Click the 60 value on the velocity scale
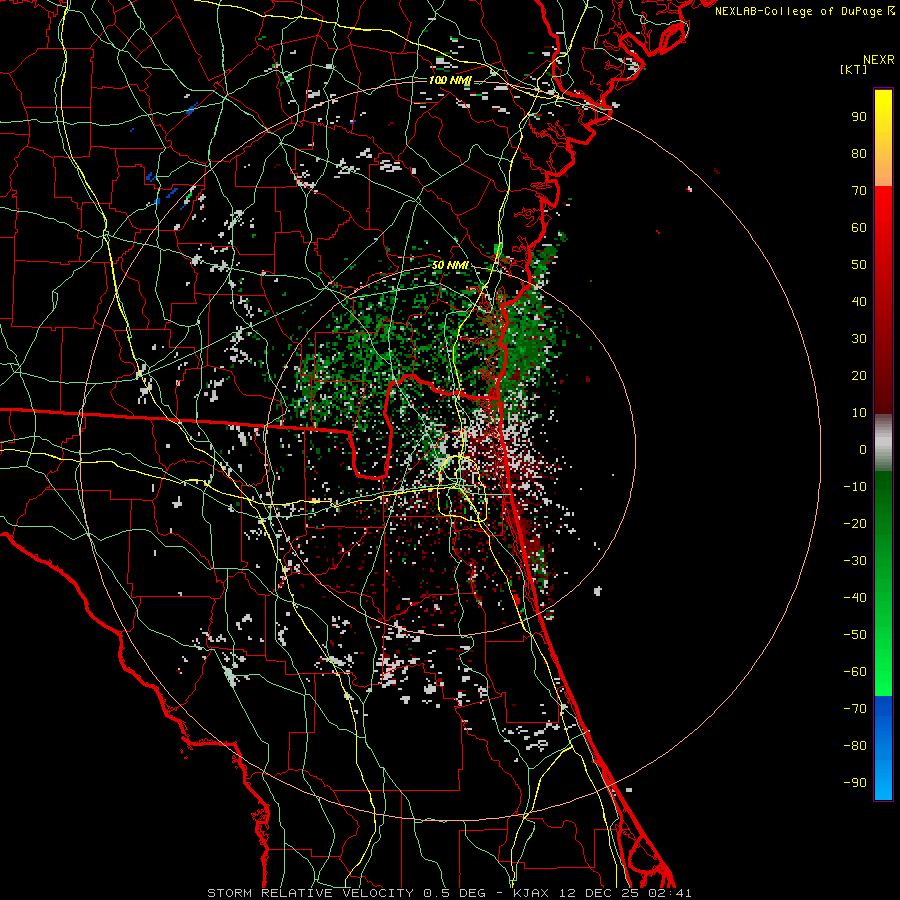This screenshot has width=900, height=900. (859, 228)
